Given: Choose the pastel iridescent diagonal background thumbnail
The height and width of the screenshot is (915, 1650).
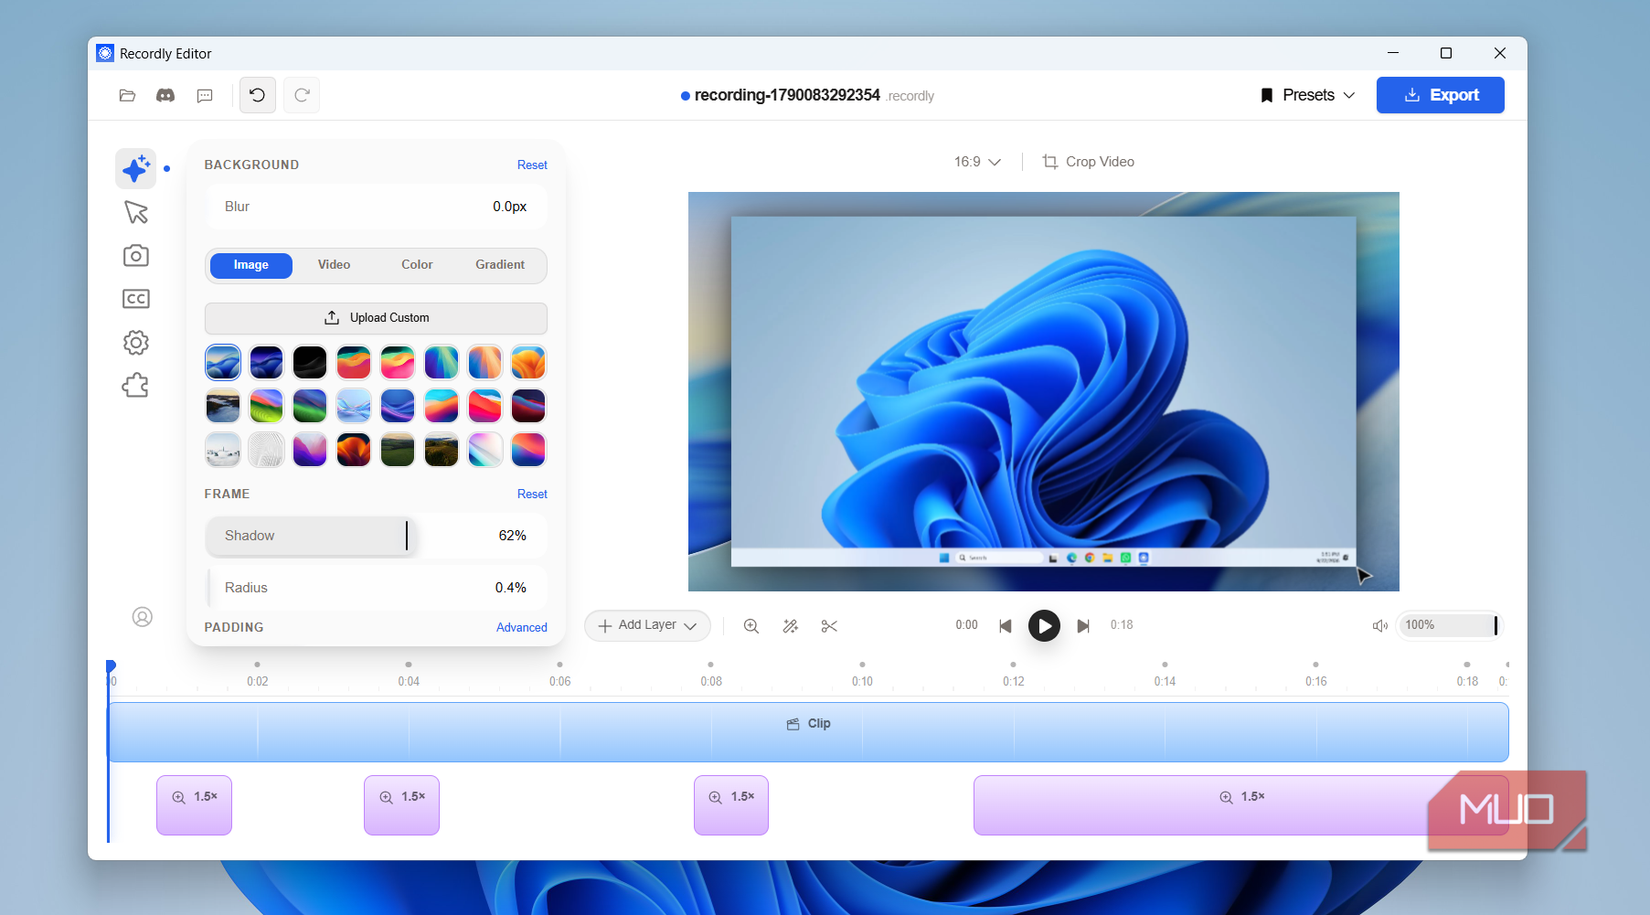Looking at the screenshot, I should click(x=484, y=450).
